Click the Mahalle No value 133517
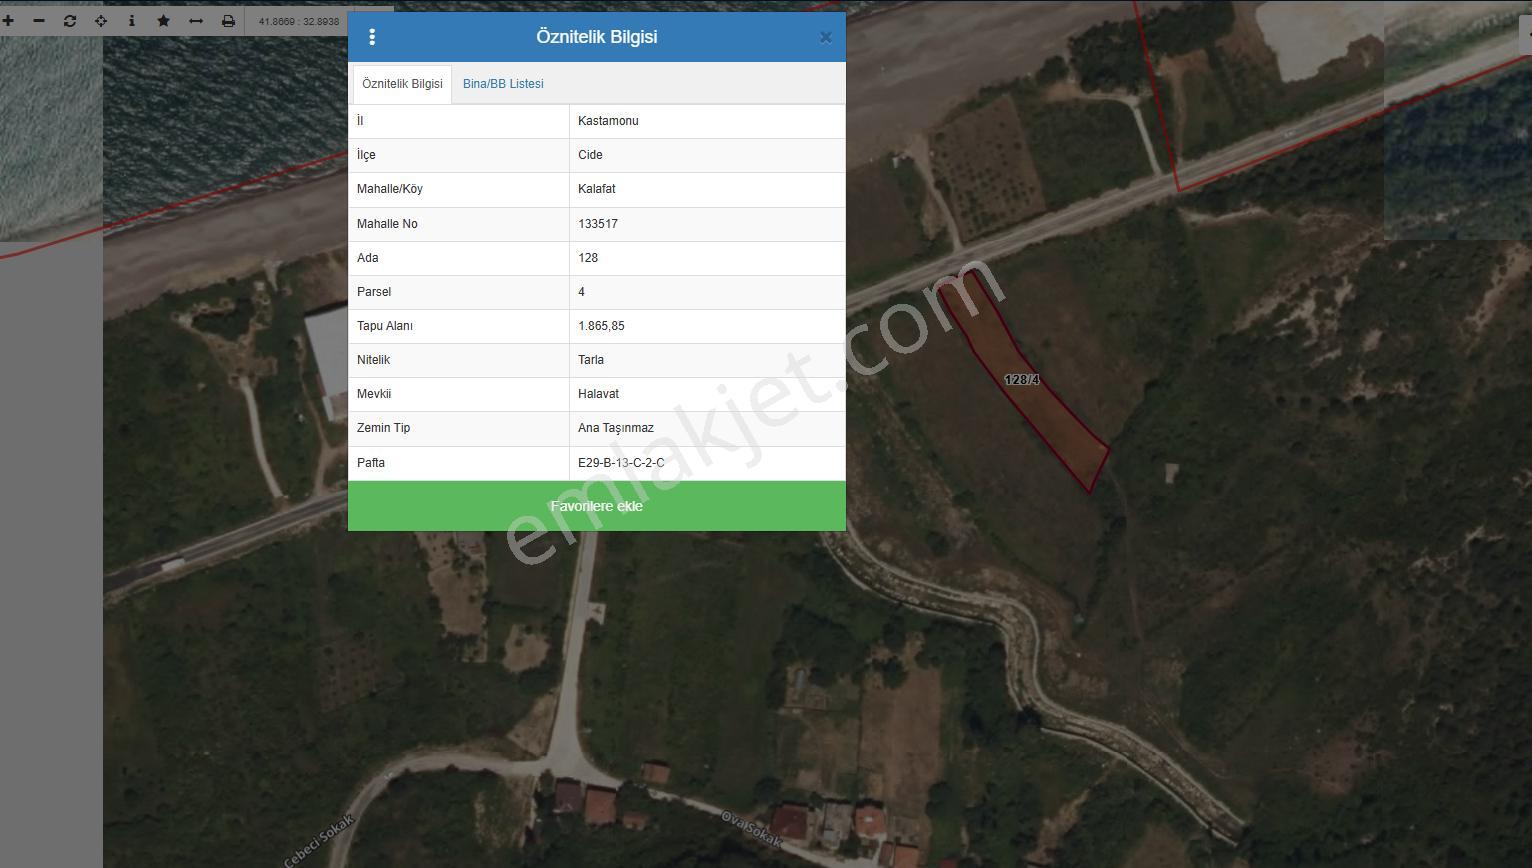 tap(598, 224)
